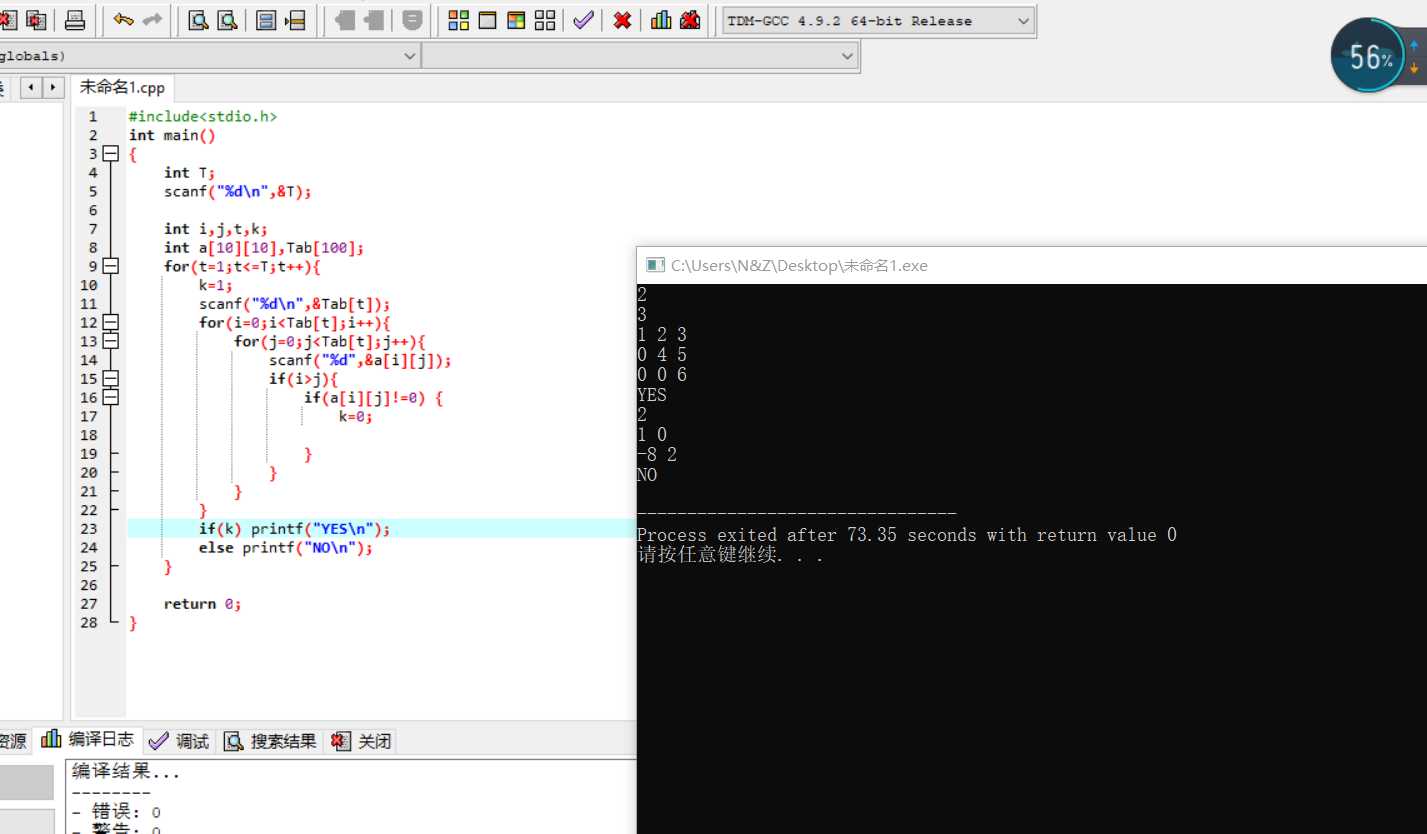Click 请按任意键继续 prompt in console
Screen dimensions: 1427x834
[730, 555]
